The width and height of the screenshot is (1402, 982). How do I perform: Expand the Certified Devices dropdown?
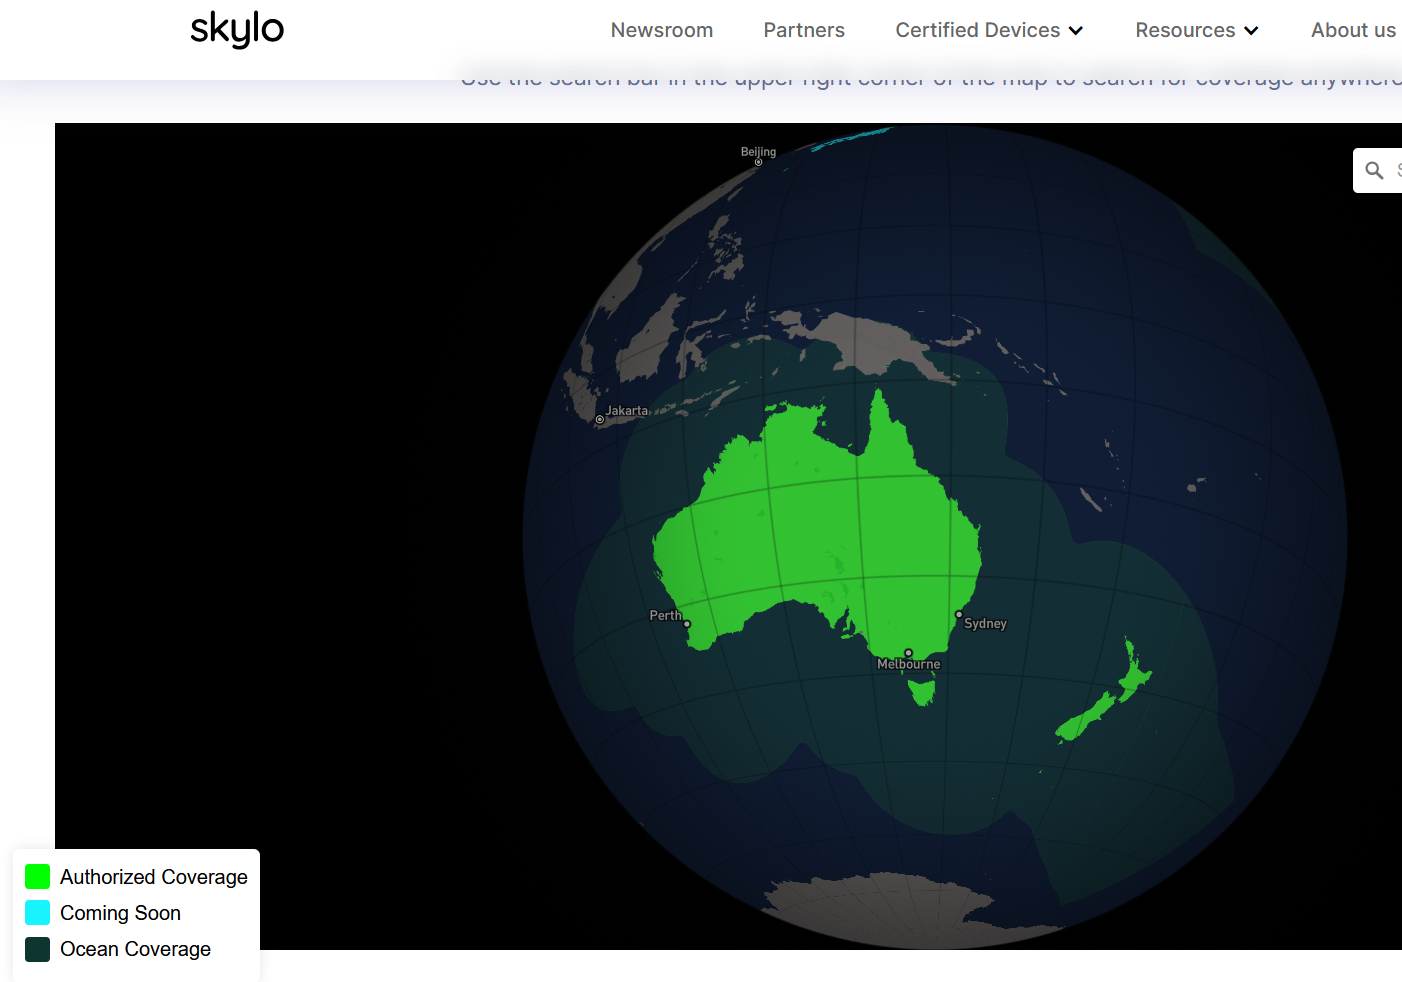tap(977, 30)
